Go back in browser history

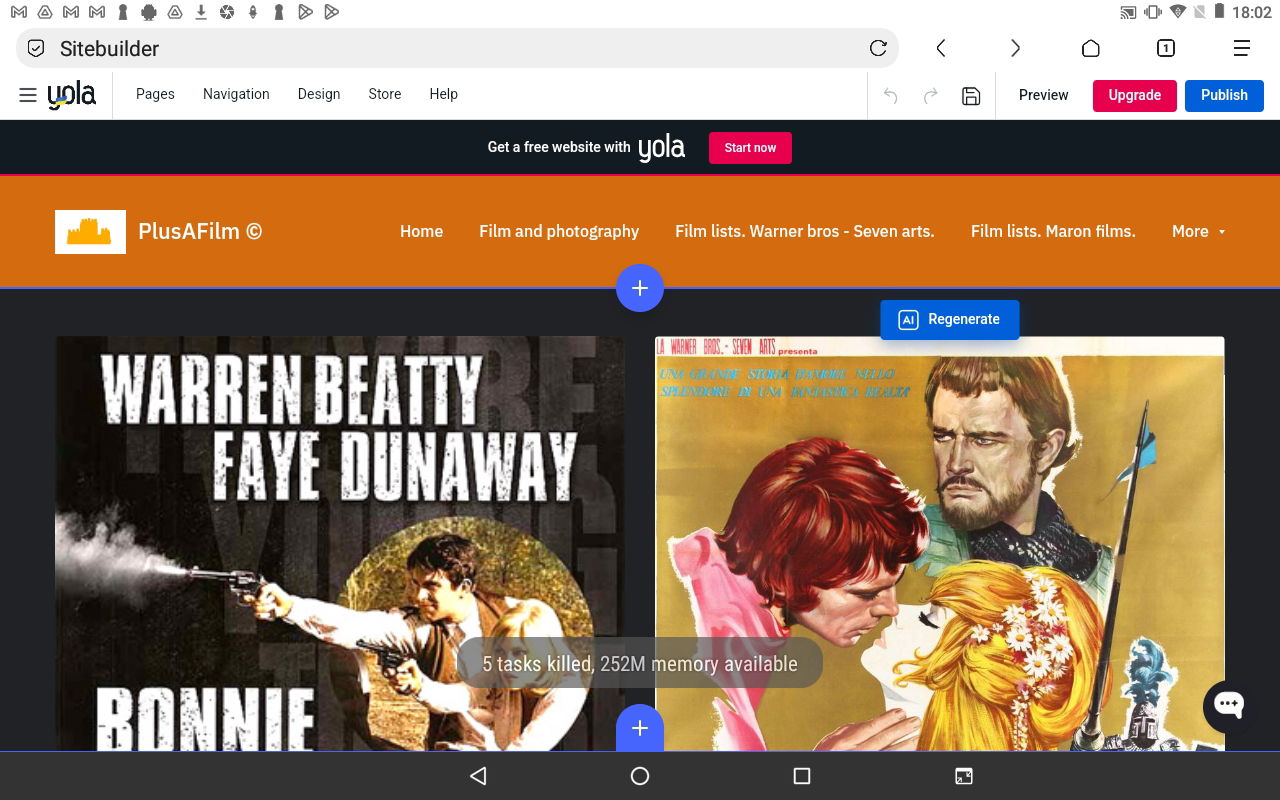pos(940,48)
